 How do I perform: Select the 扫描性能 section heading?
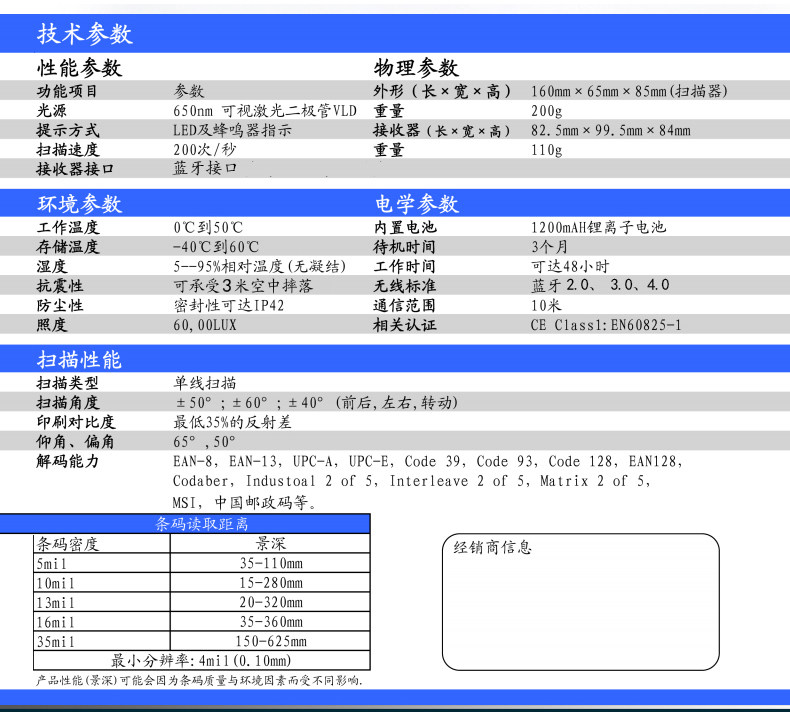79,359
